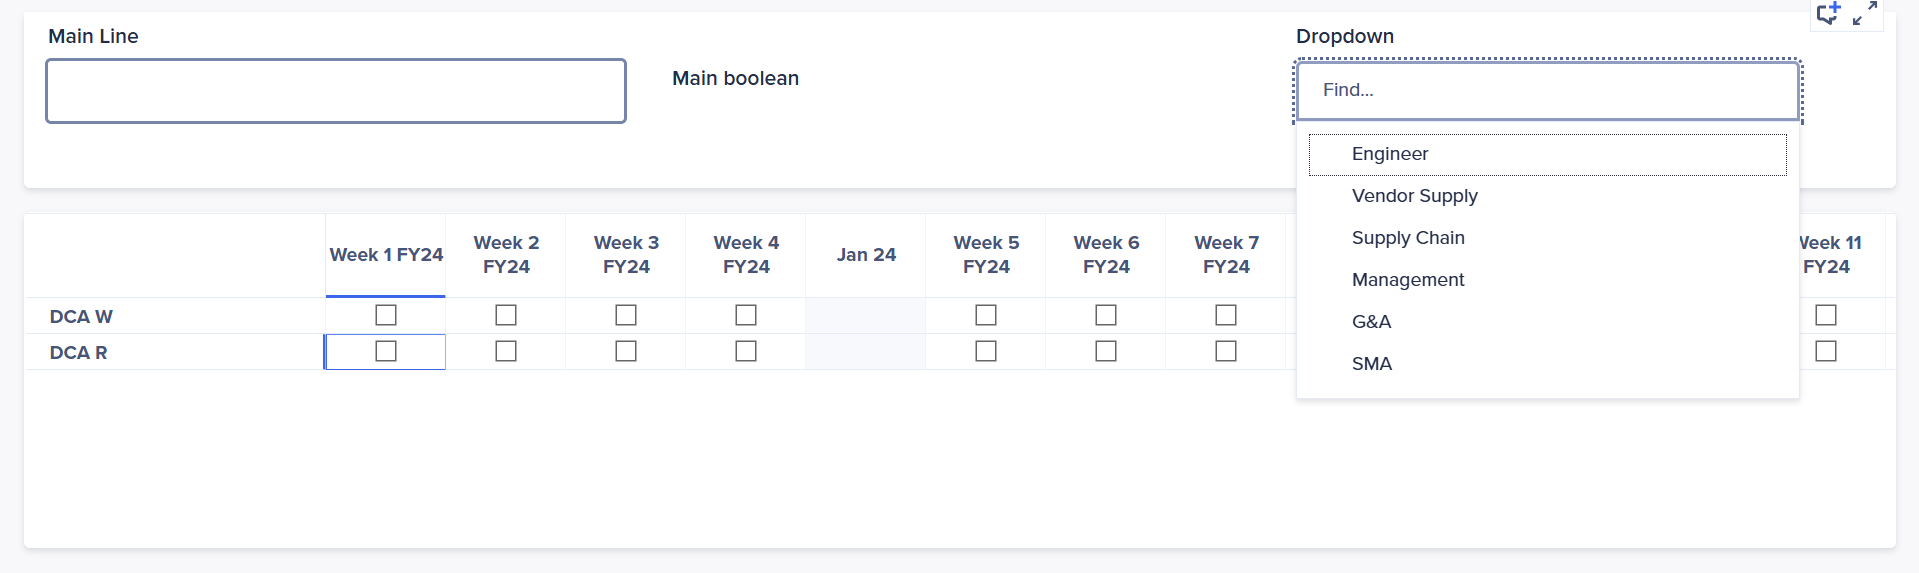Toggle DCA R checkbox for Week 4 FY24
The height and width of the screenshot is (573, 1919).
(746, 351)
